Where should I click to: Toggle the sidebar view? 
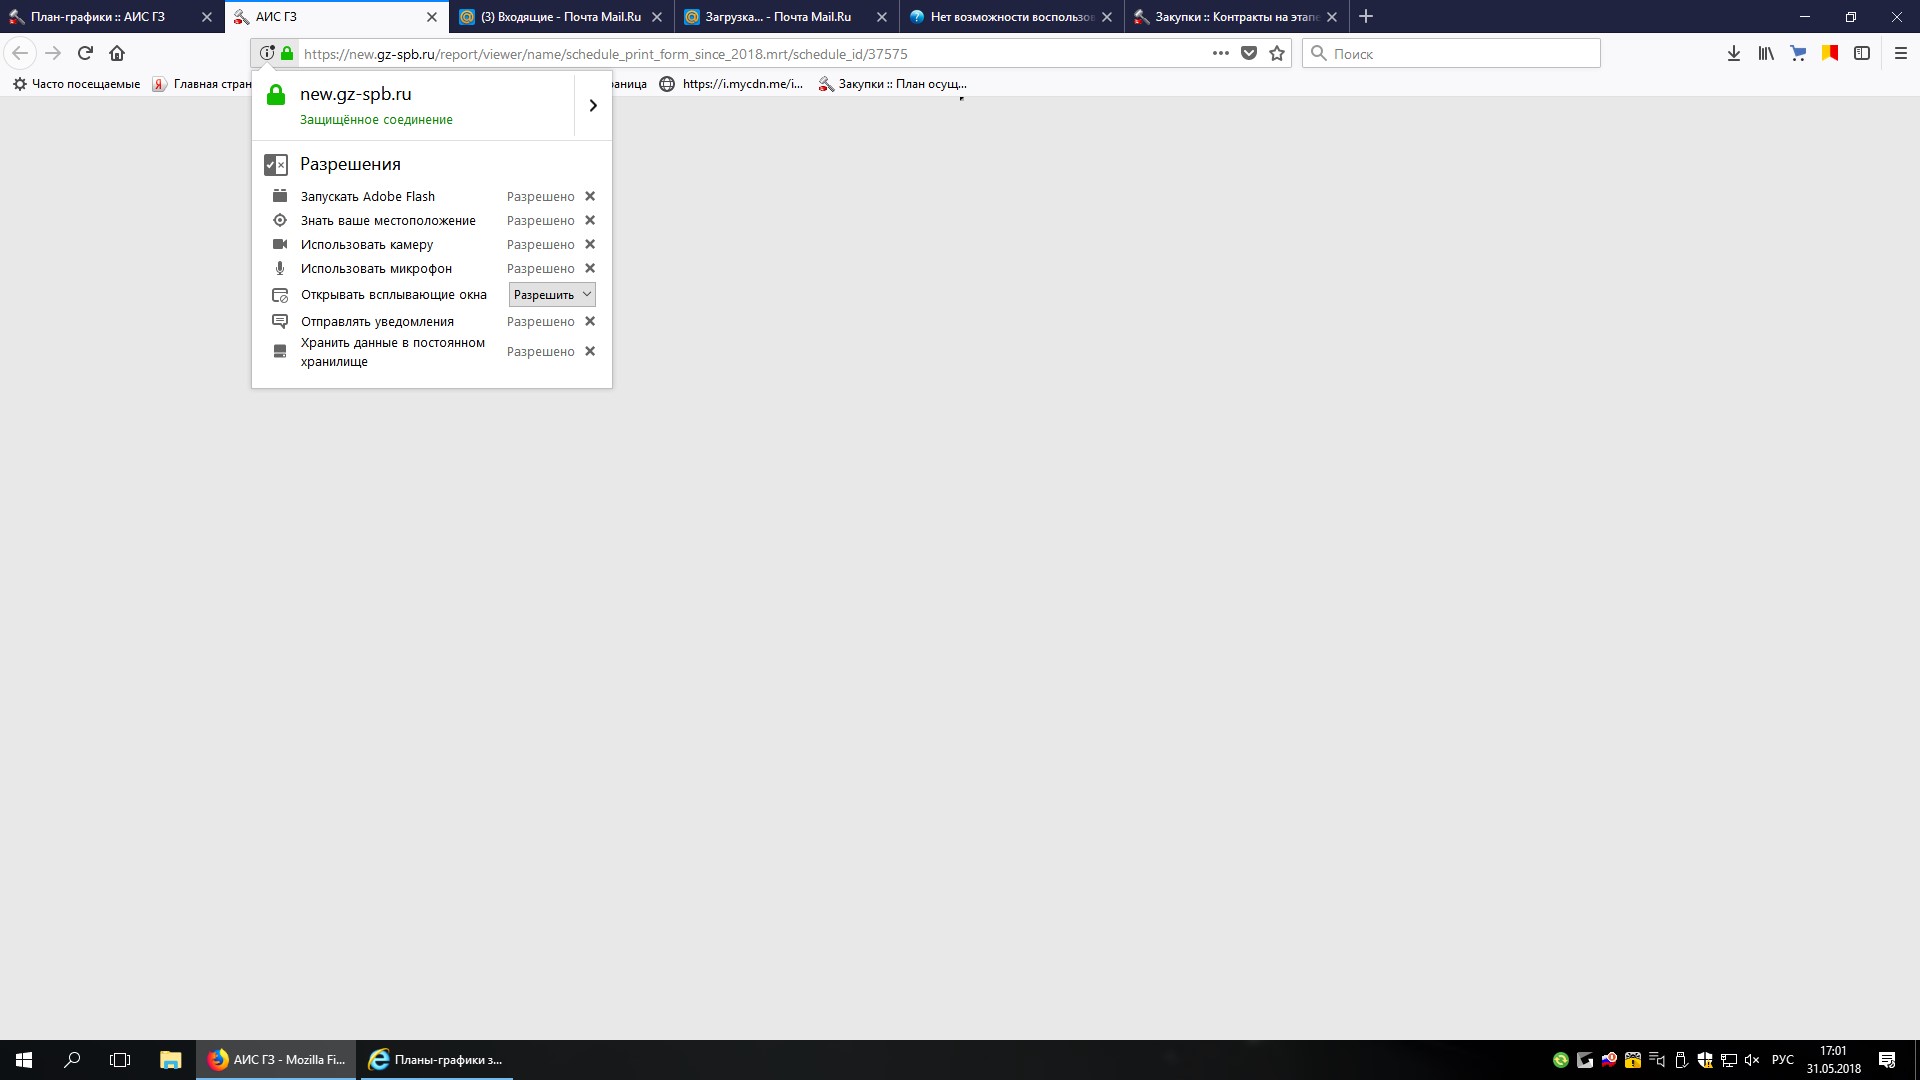(1862, 54)
